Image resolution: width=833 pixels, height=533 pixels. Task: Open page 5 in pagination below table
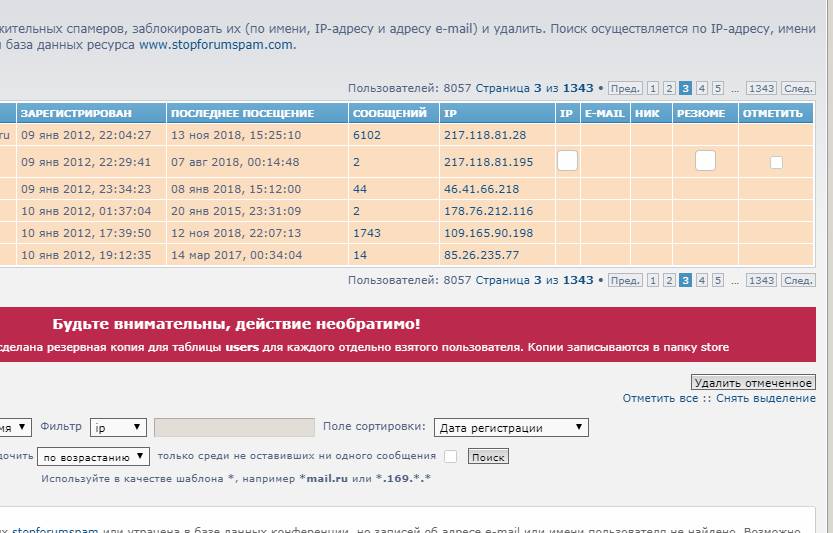(718, 280)
